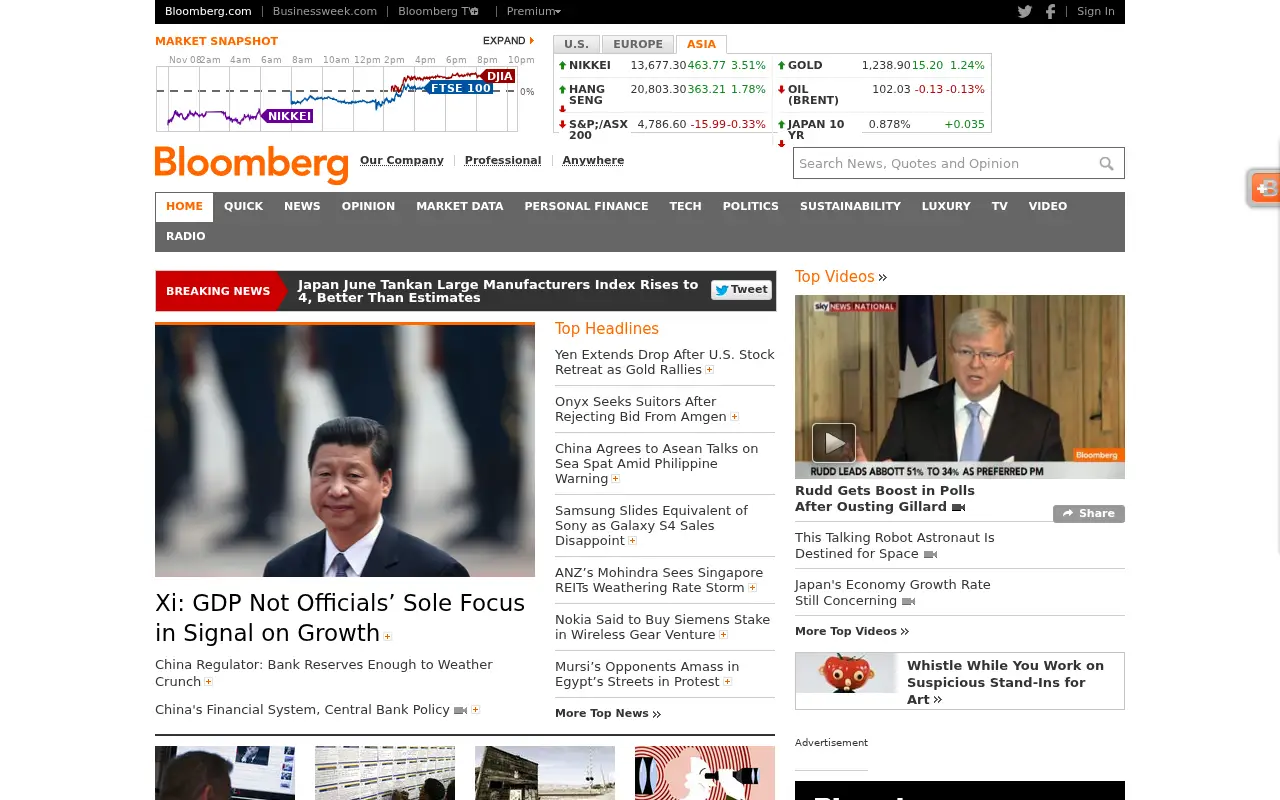
Task: Expand plus icon beside Mursi's Opponents story
Action: (728, 682)
